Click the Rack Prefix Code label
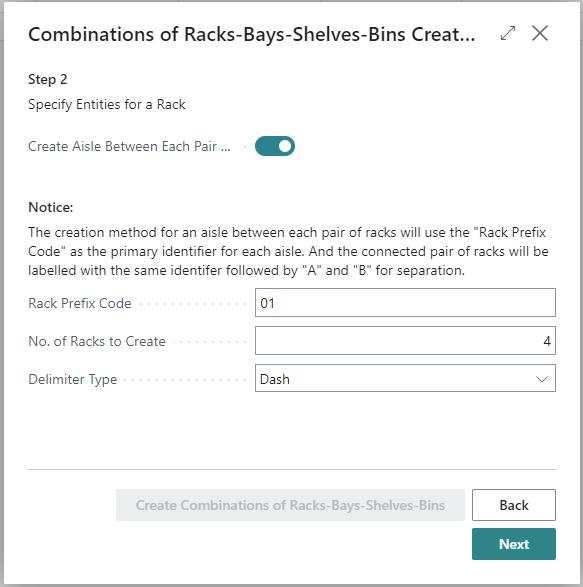The width and height of the screenshot is (583, 587). [80, 303]
